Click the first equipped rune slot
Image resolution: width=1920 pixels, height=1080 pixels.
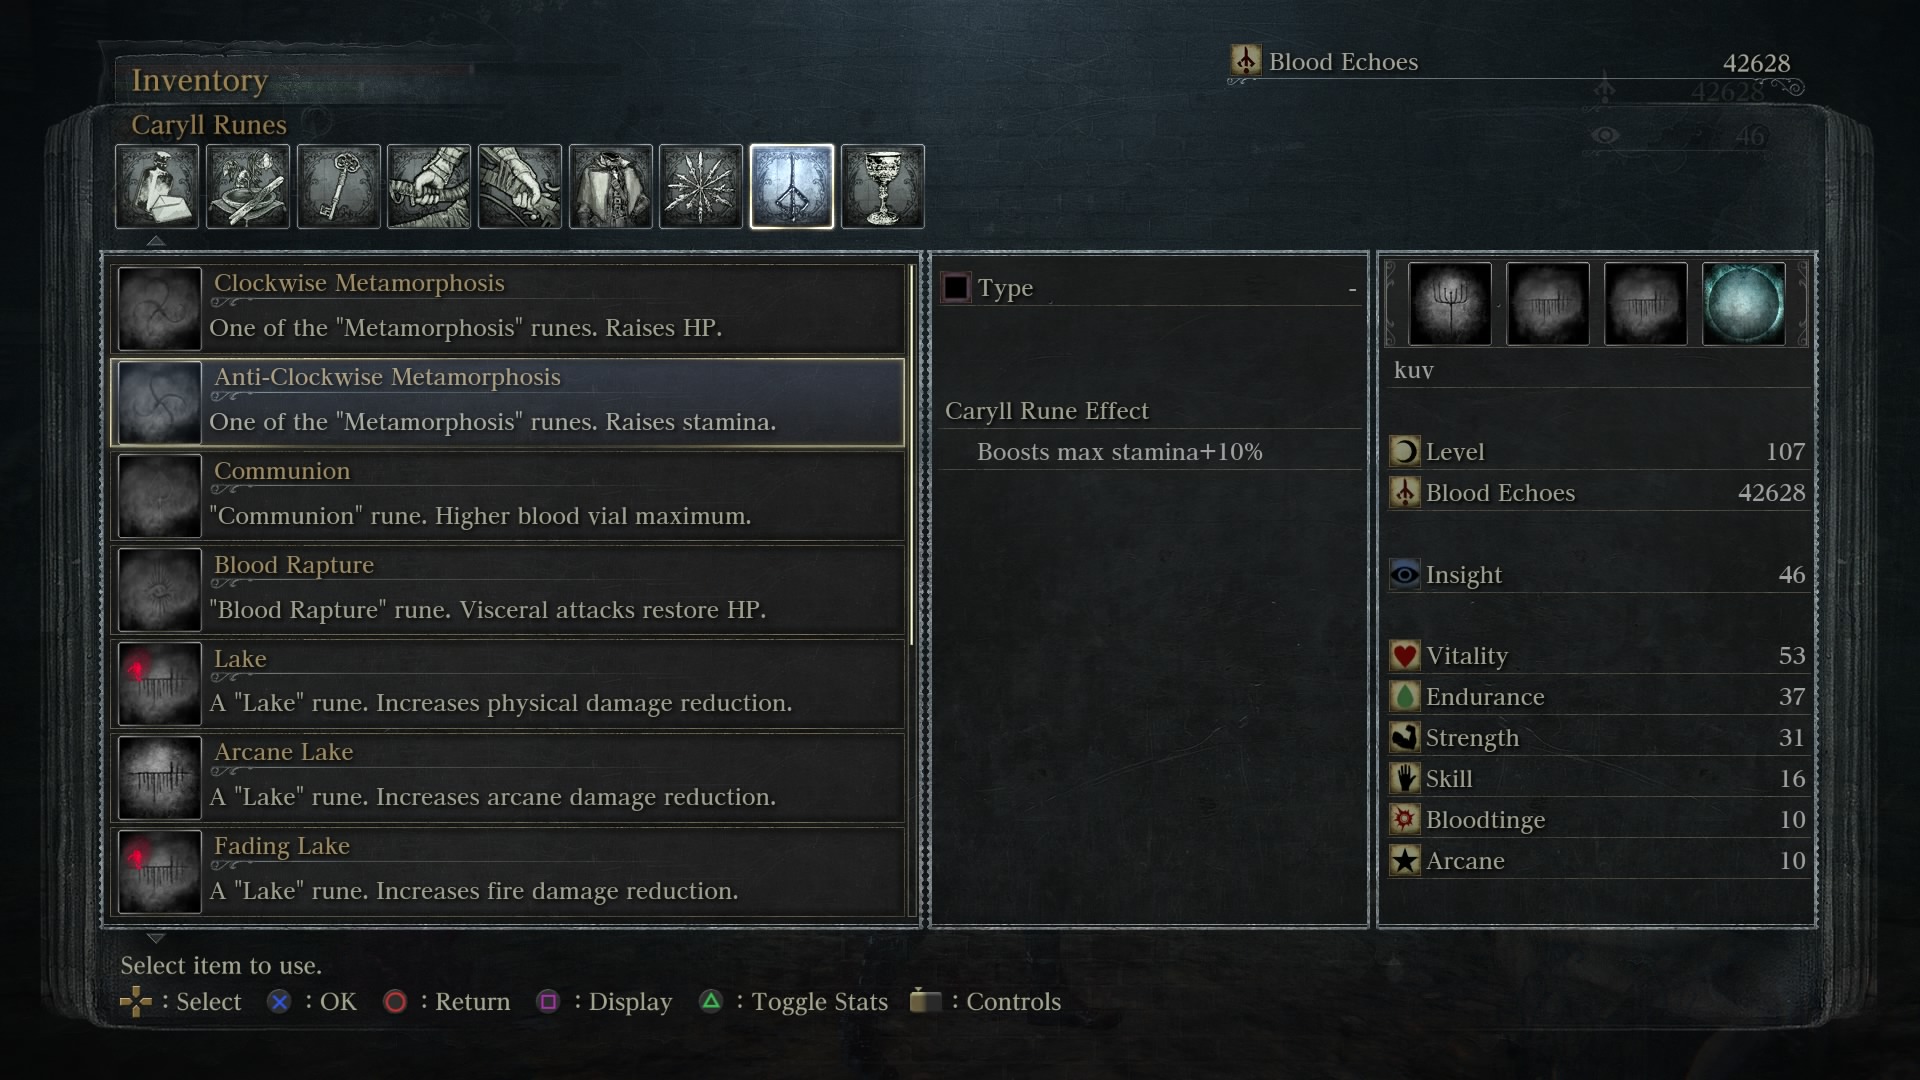(1449, 304)
